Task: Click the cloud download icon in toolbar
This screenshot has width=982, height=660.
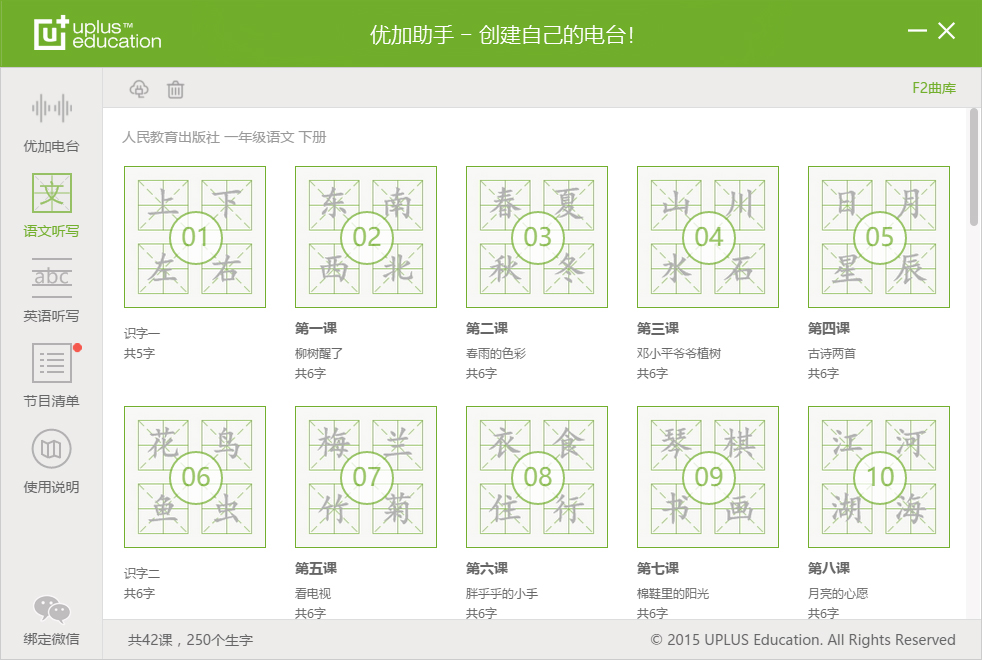Action: pyautogui.click(x=139, y=89)
